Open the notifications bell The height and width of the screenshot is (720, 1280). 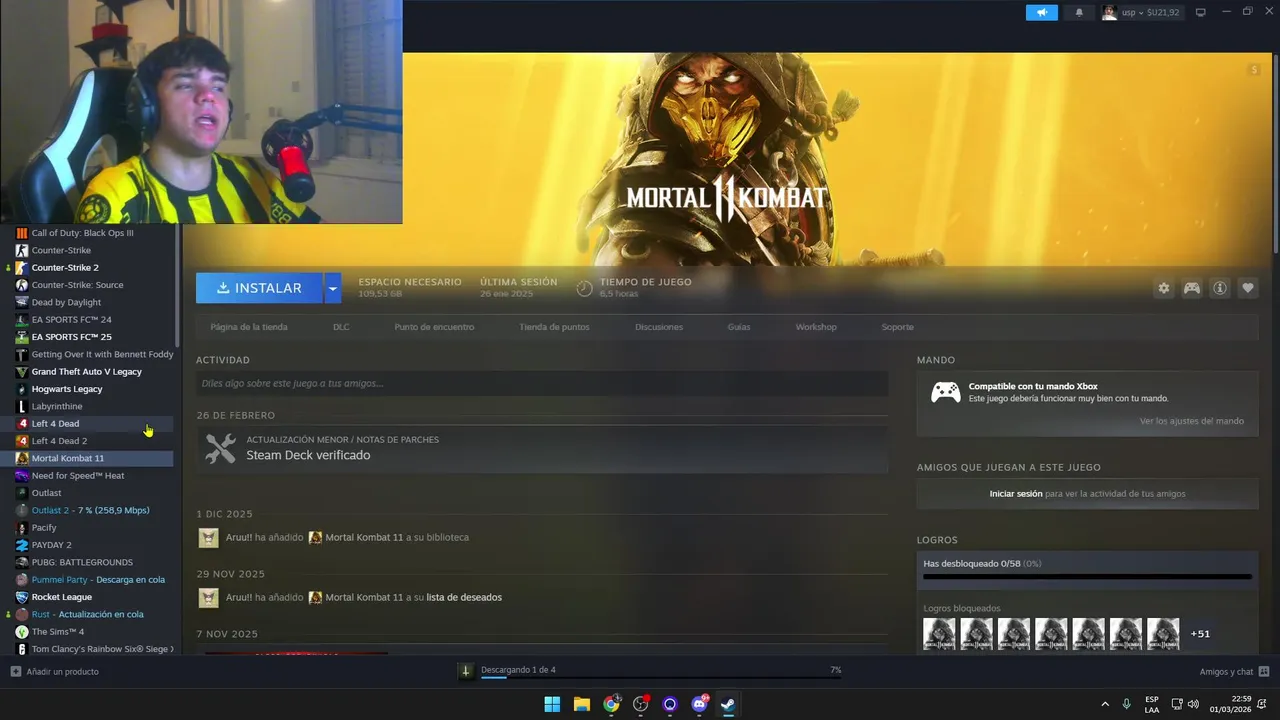(x=1079, y=12)
